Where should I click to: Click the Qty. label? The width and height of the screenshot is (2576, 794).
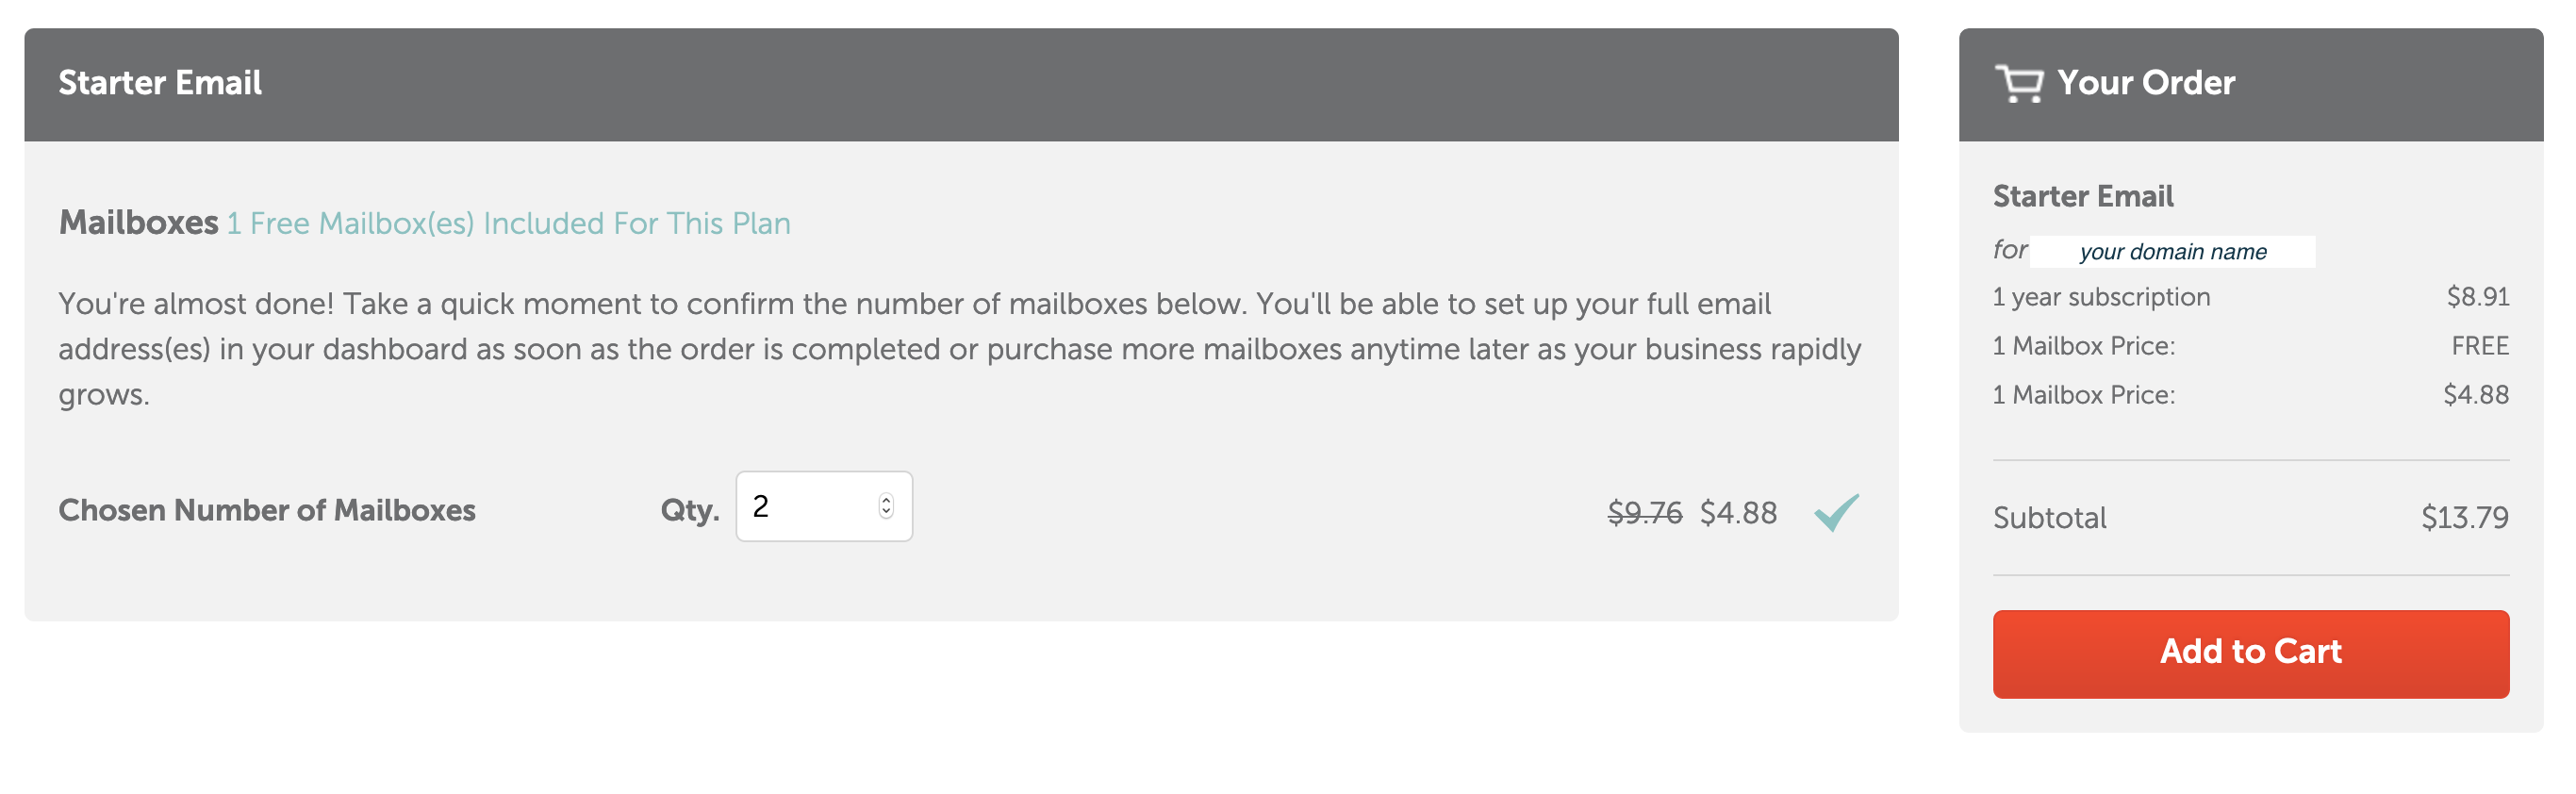click(x=689, y=511)
